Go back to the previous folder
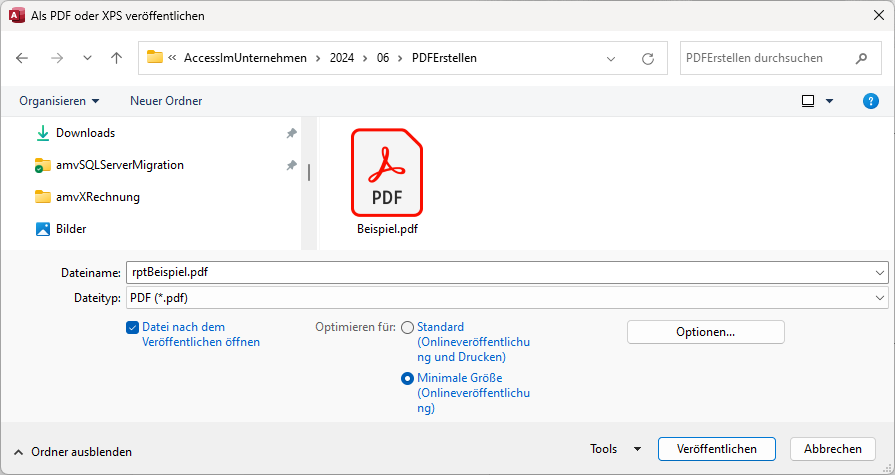The image size is (895, 475). (22, 58)
